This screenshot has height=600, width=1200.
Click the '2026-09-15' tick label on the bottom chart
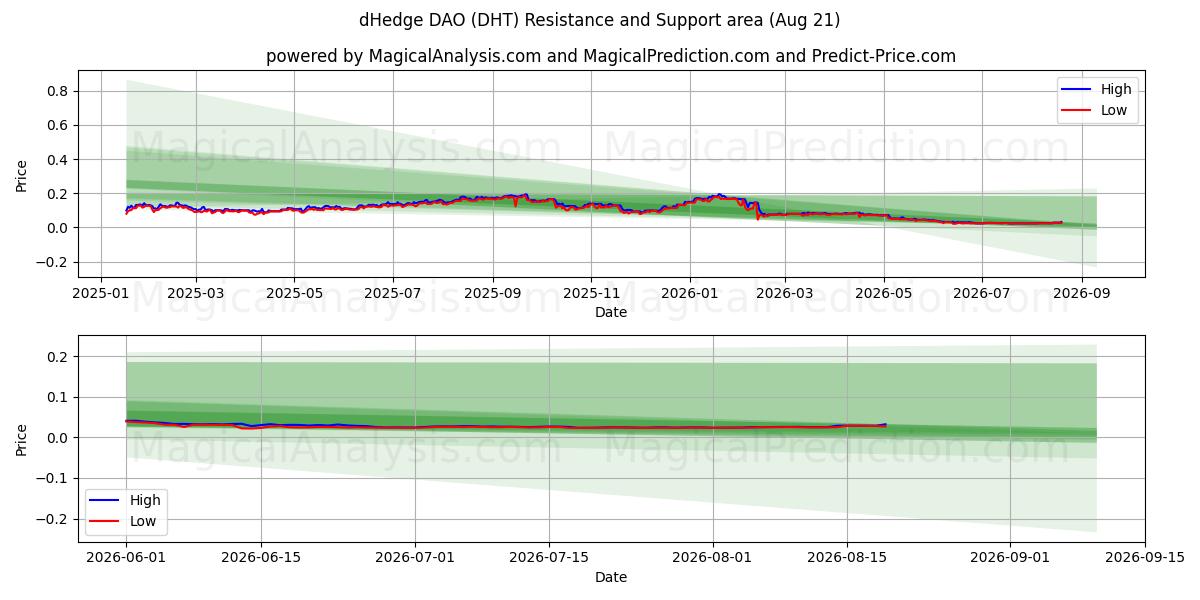tap(1146, 560)
